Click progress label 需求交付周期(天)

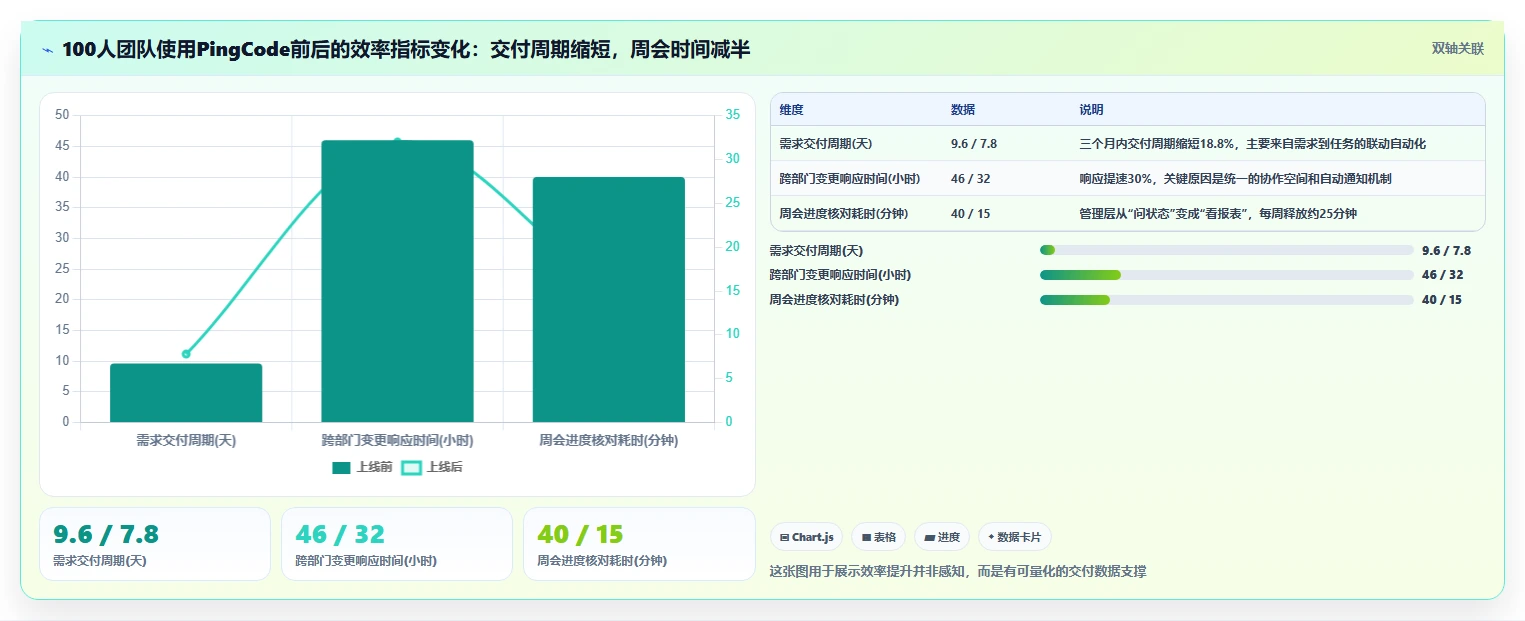pos(816,251)
